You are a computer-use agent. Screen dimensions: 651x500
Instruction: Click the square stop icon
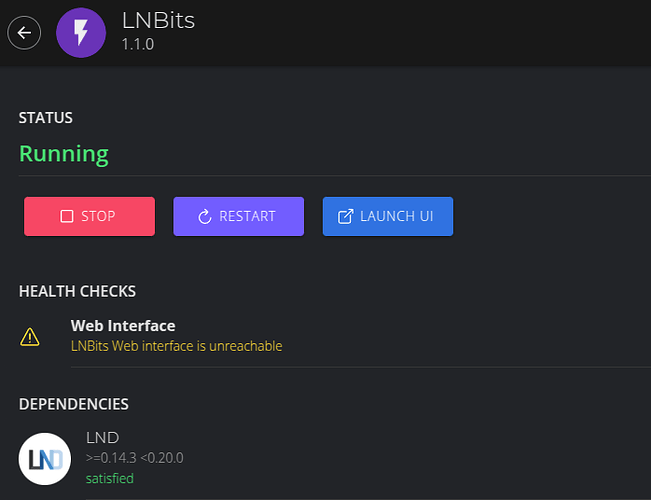tap(67, 216)
